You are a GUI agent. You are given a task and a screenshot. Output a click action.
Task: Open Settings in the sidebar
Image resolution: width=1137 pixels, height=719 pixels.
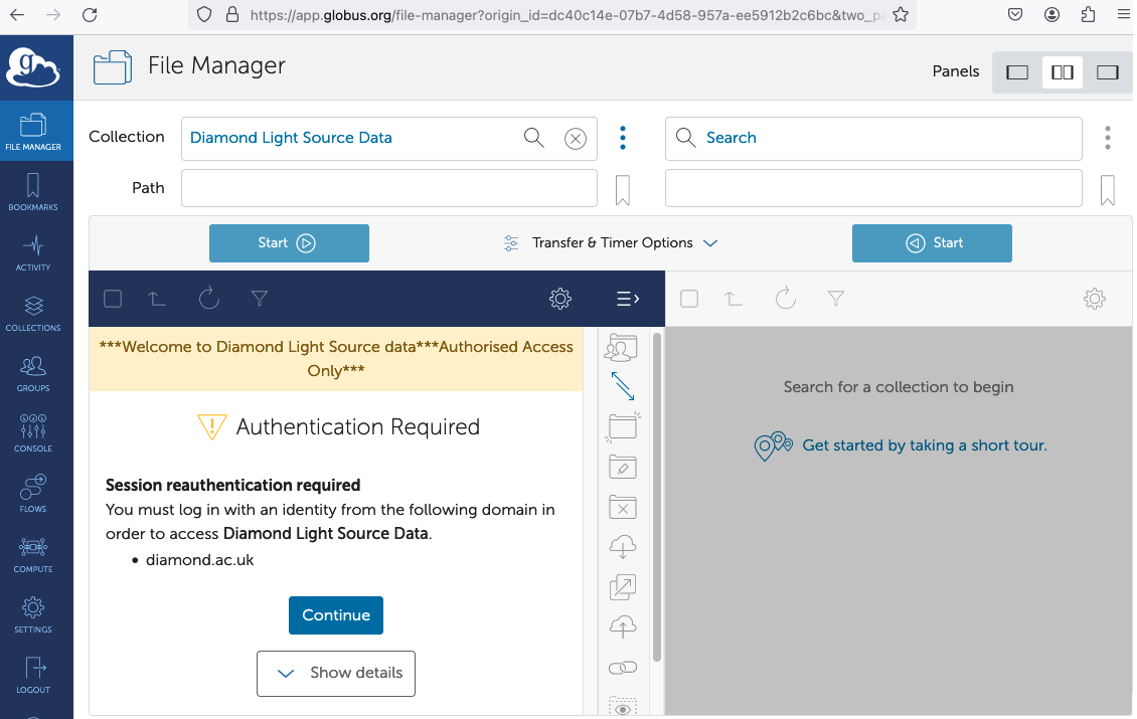coord(33,614)
